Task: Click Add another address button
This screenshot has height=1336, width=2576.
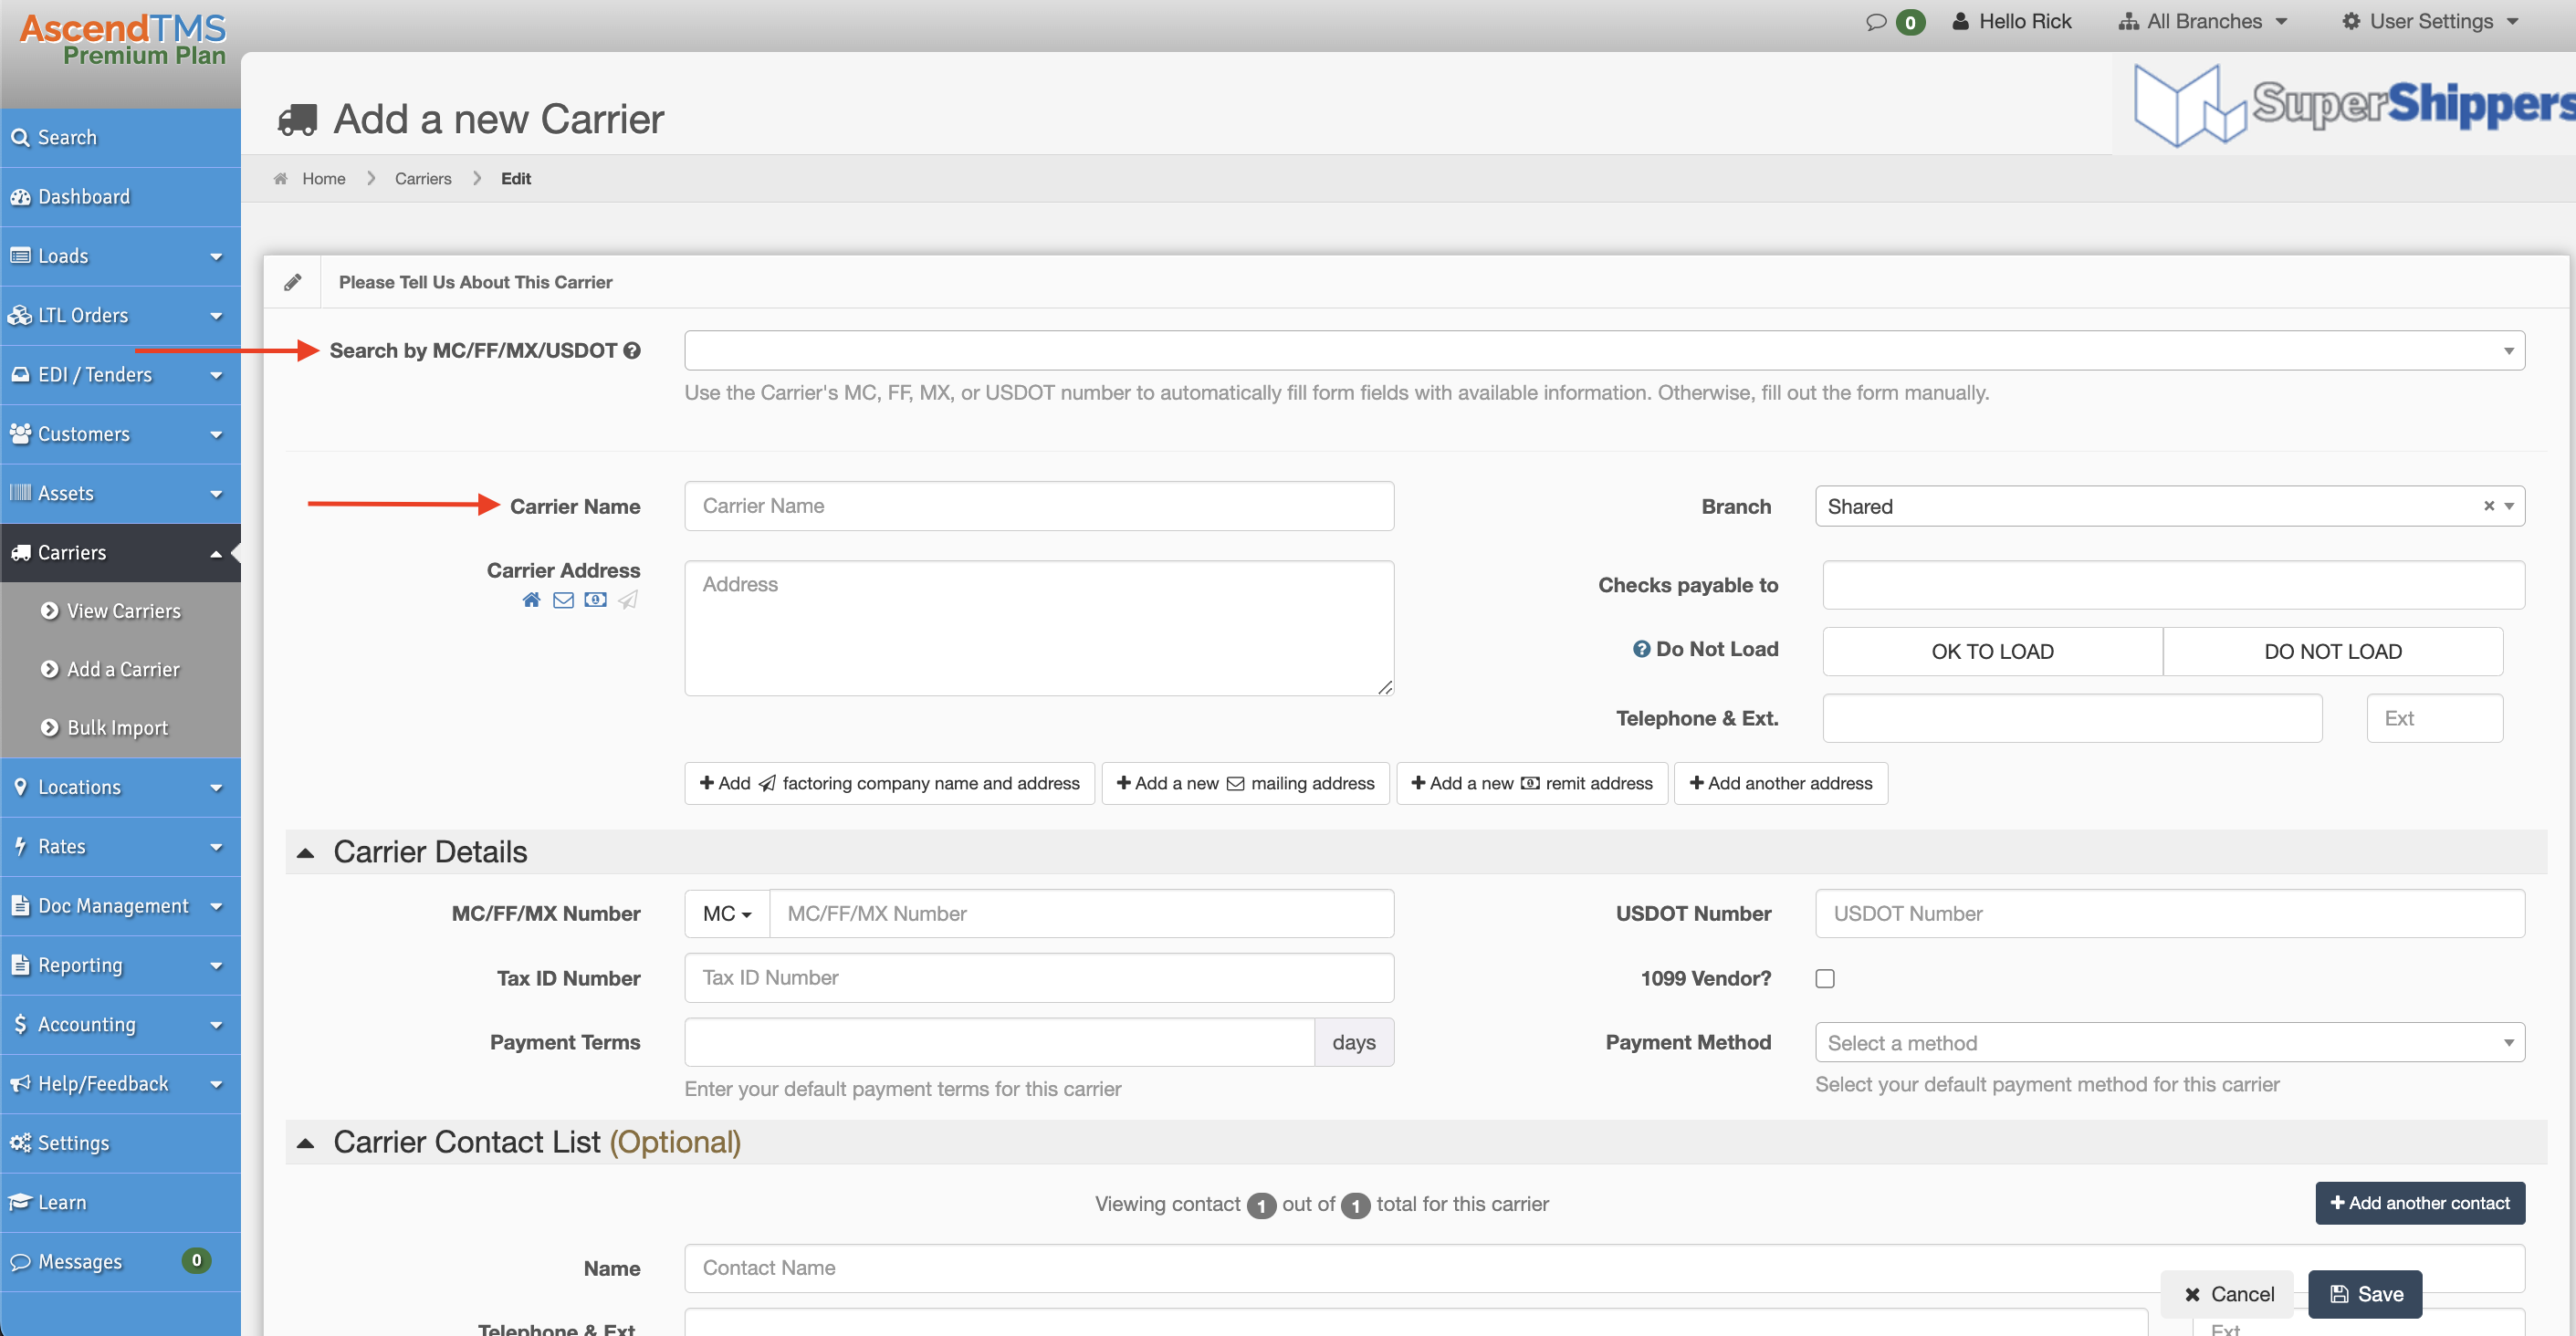Action: click(1780, 783)
